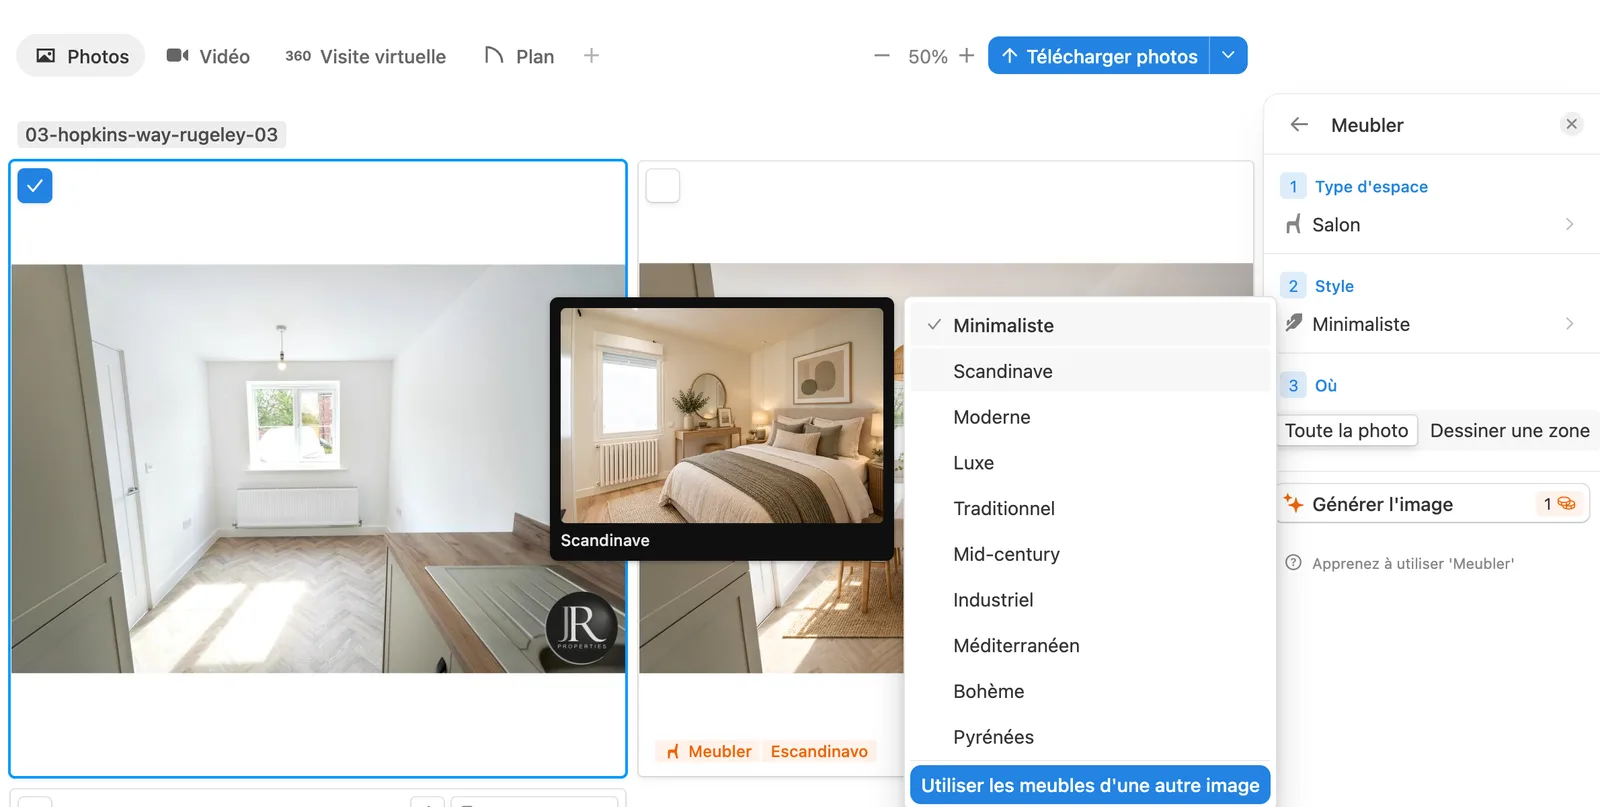Increase zoom with the plus icon beside 50%
The width and height of the screenshot is (1600, 807).
966,56
